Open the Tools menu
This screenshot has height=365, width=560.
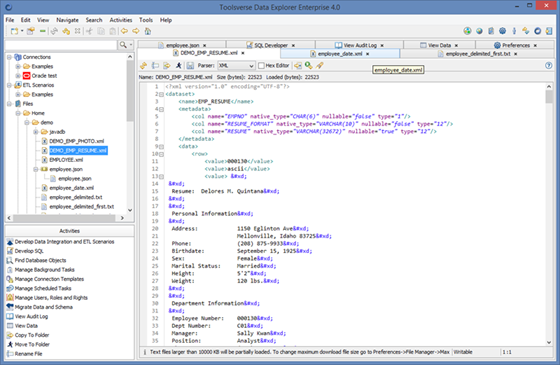pyautogui.click(x=146, y=20)
